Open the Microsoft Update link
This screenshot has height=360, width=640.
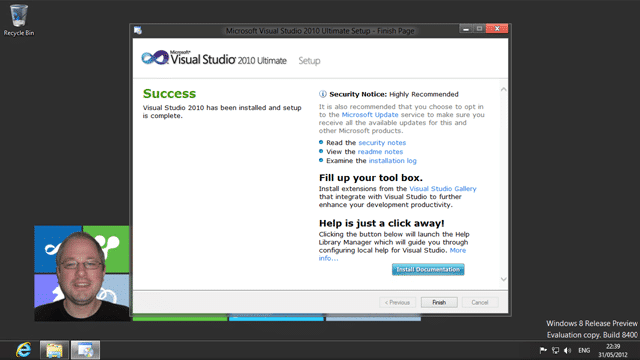[x=370, y=115]
